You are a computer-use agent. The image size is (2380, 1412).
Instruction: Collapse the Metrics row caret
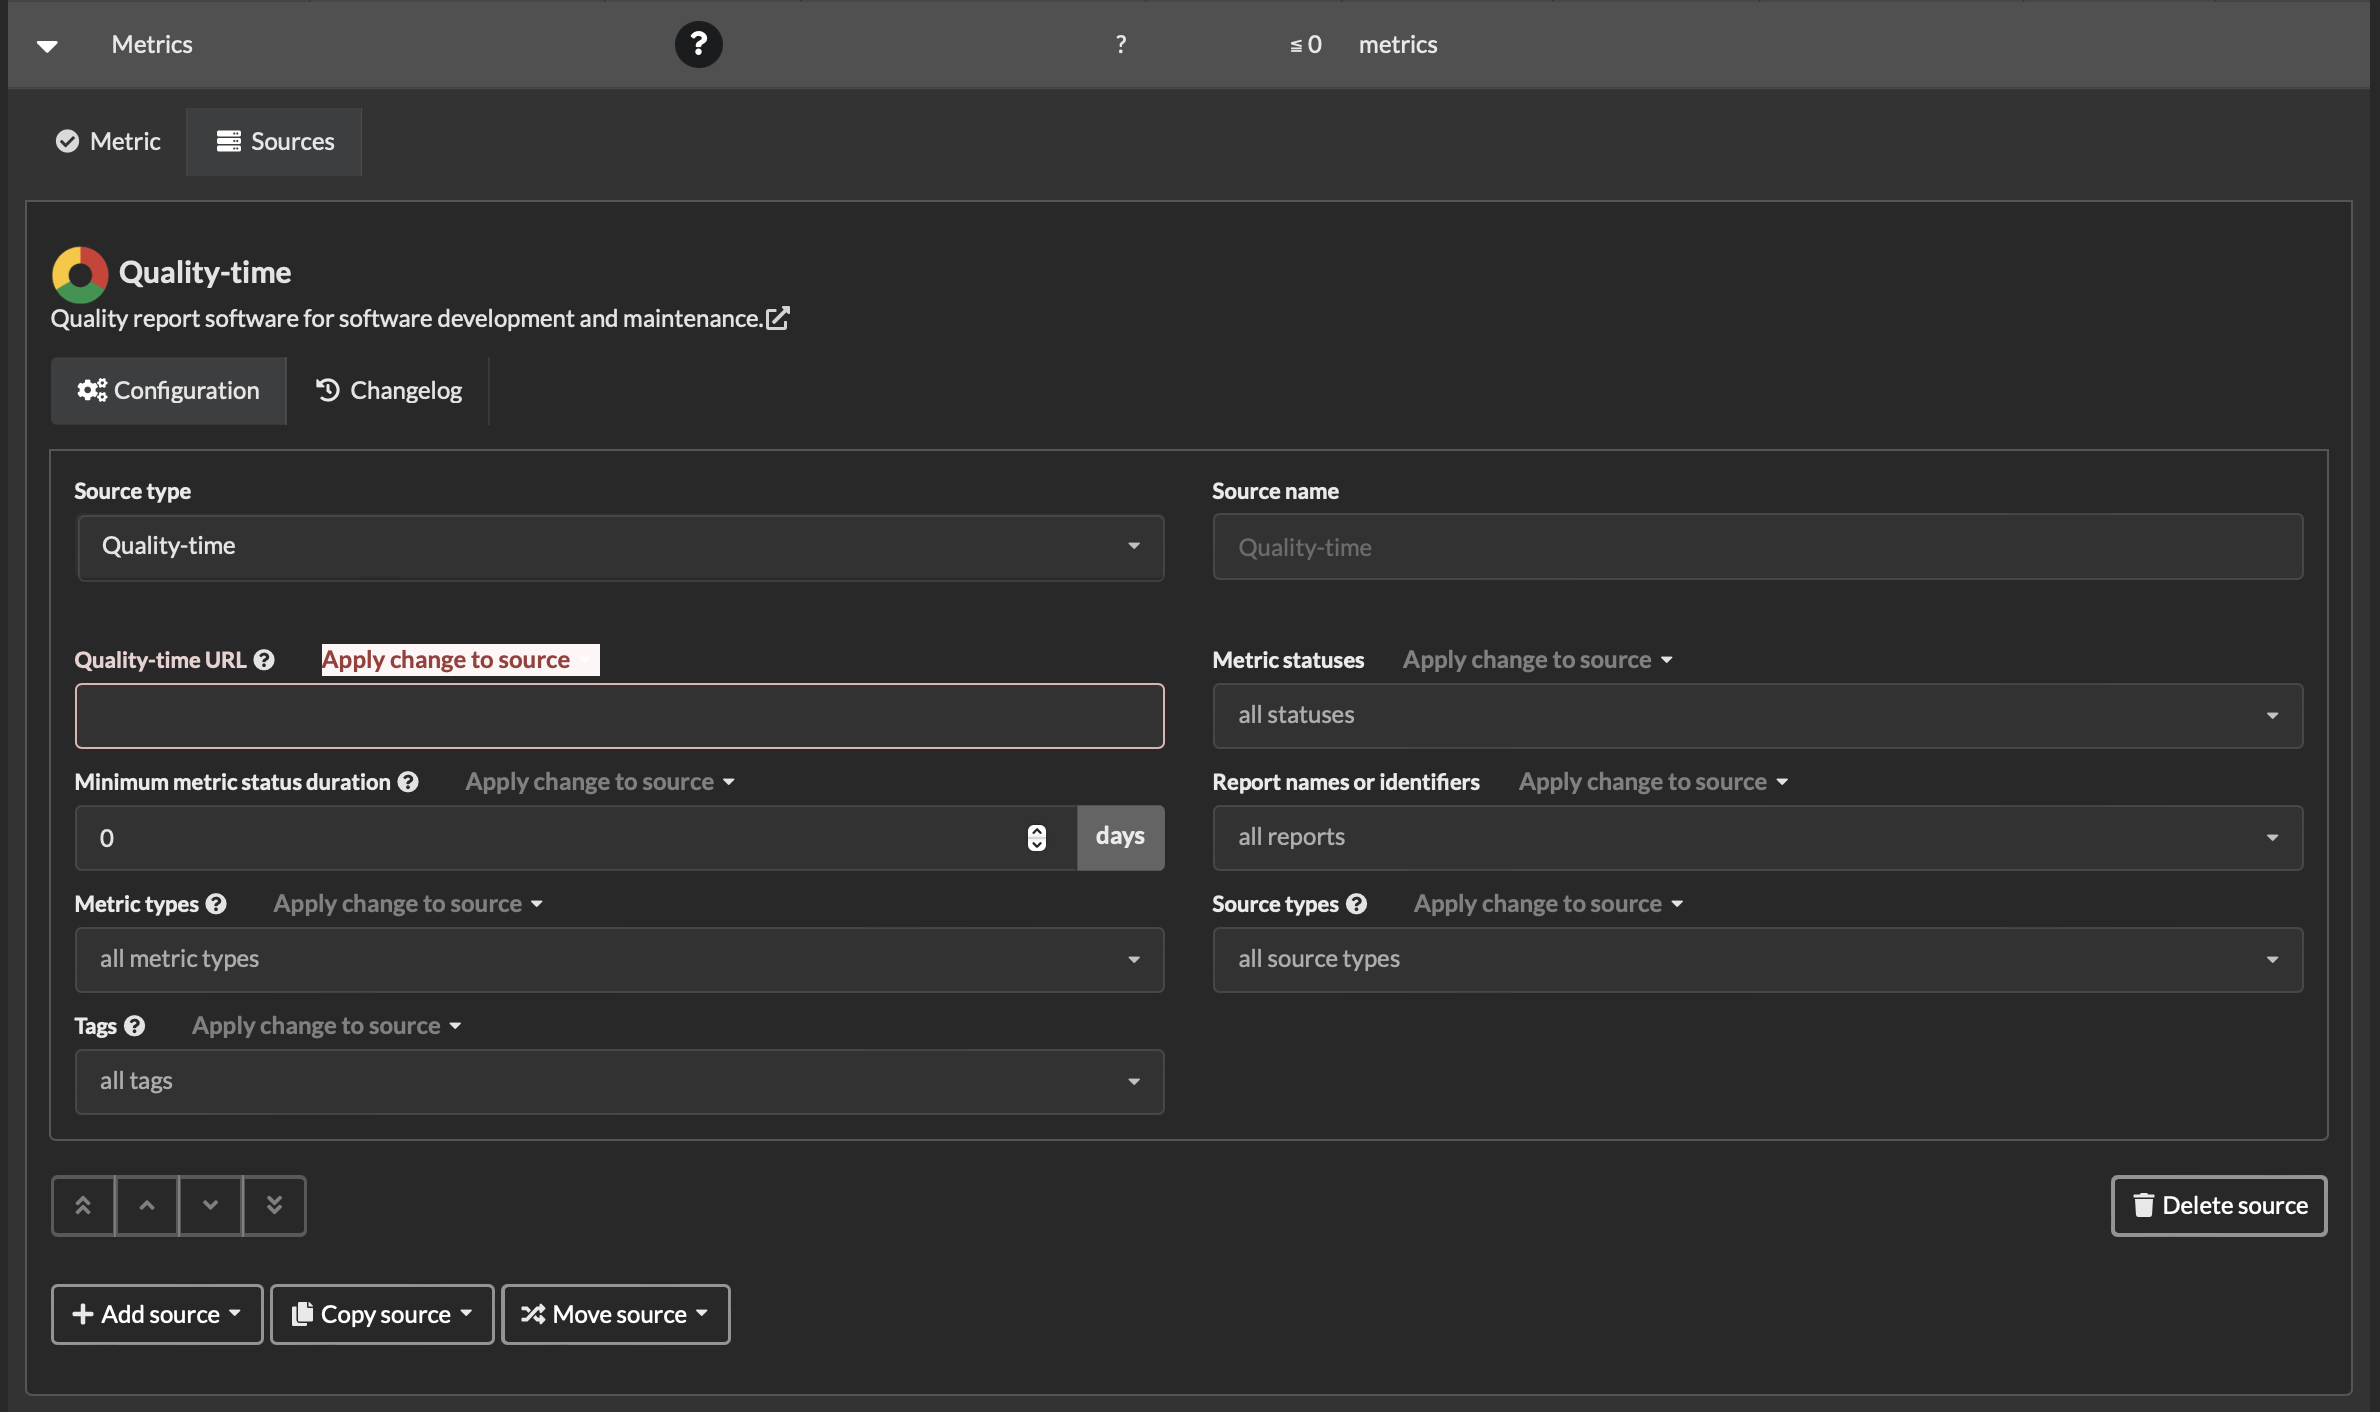pos(47,45)
